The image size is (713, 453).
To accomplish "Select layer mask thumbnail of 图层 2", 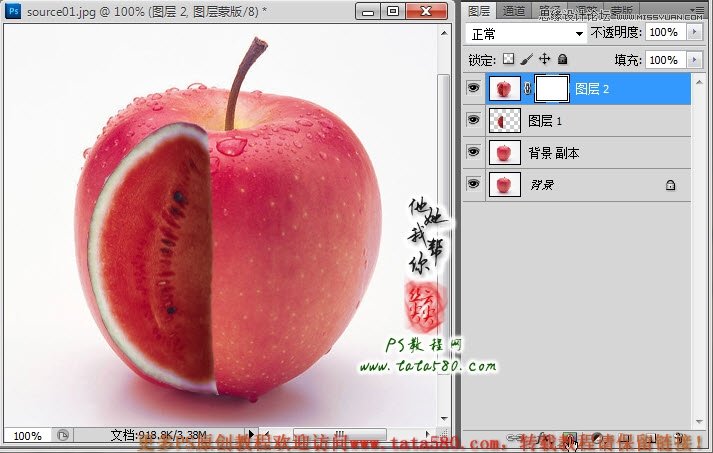I will coord(552,89).
